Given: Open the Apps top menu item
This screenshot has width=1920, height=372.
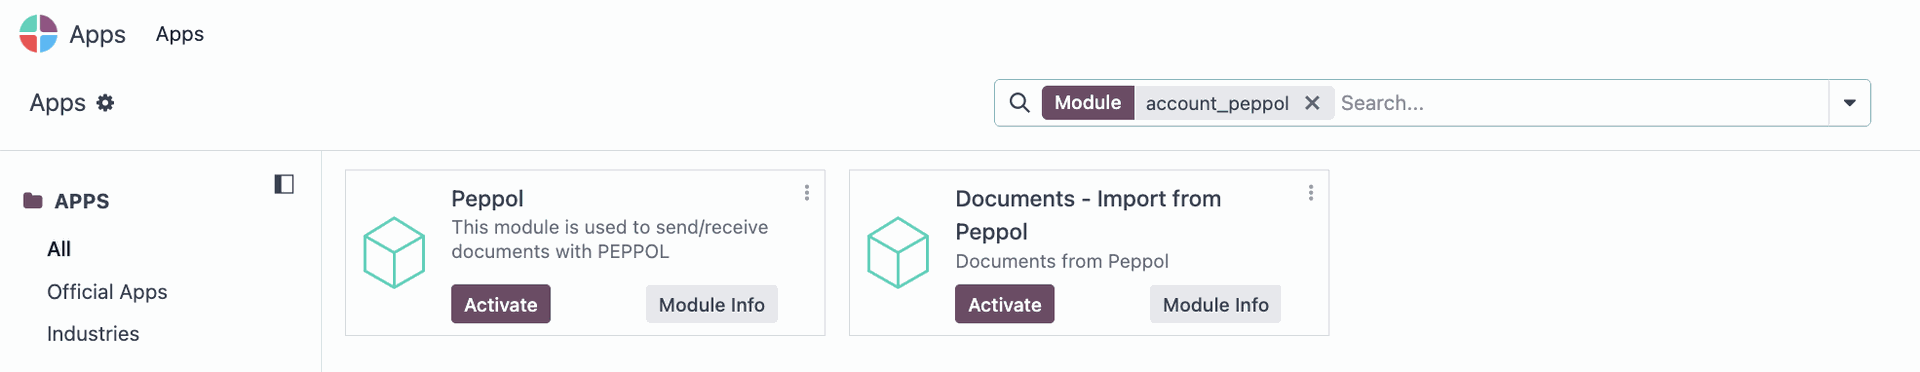Looking at the screenshot, I should point(180,34).
